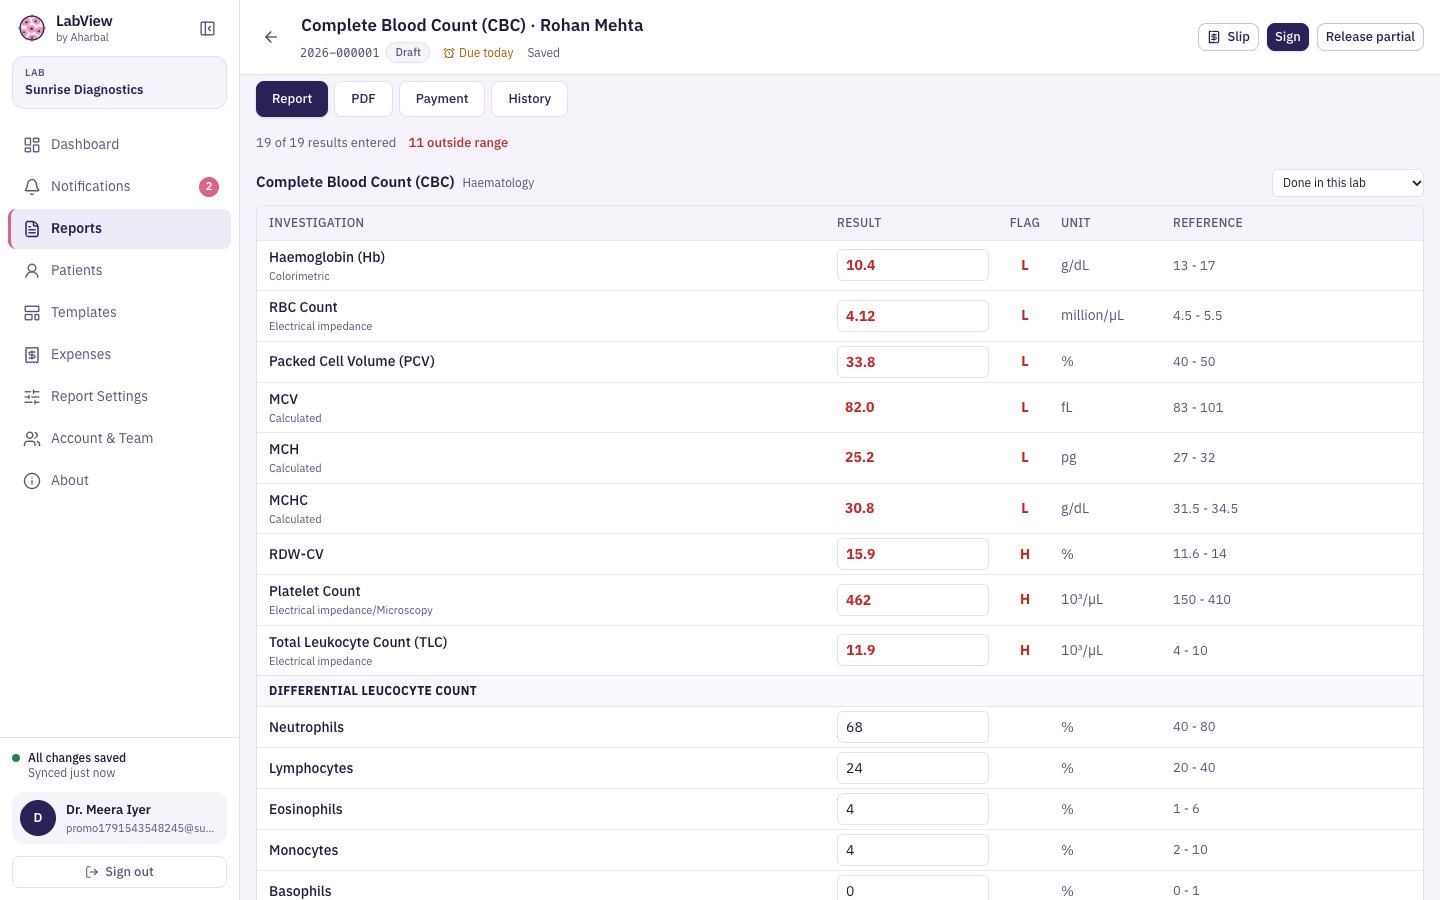Click the Packed Cell Volume result field
The height and width of the screenshot is (900, 1440).
[913, 362]
